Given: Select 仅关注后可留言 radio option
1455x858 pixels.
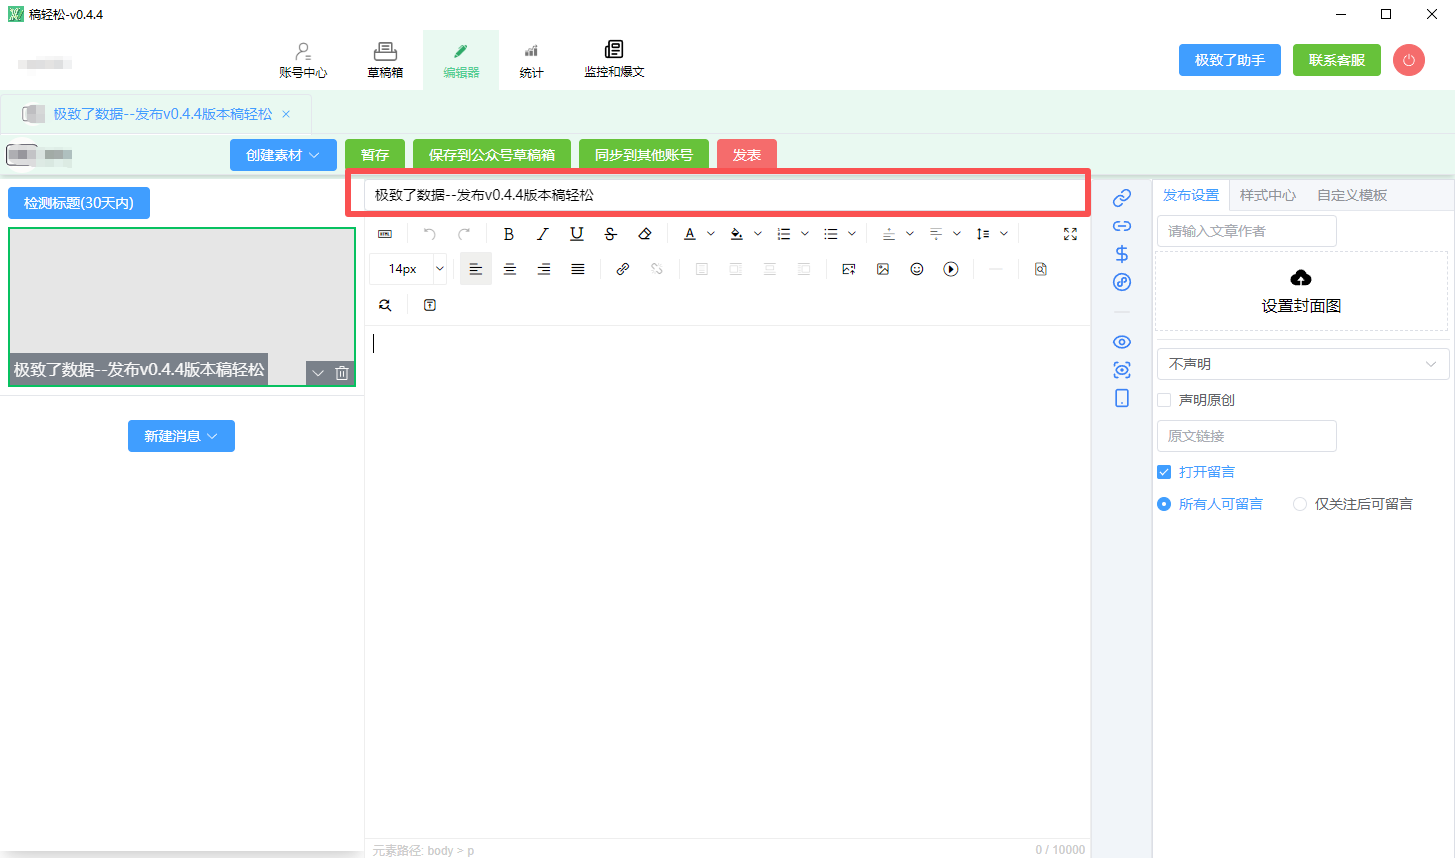Looking at the screenshot, I should pyautogui.click(x=1300, y=504).
